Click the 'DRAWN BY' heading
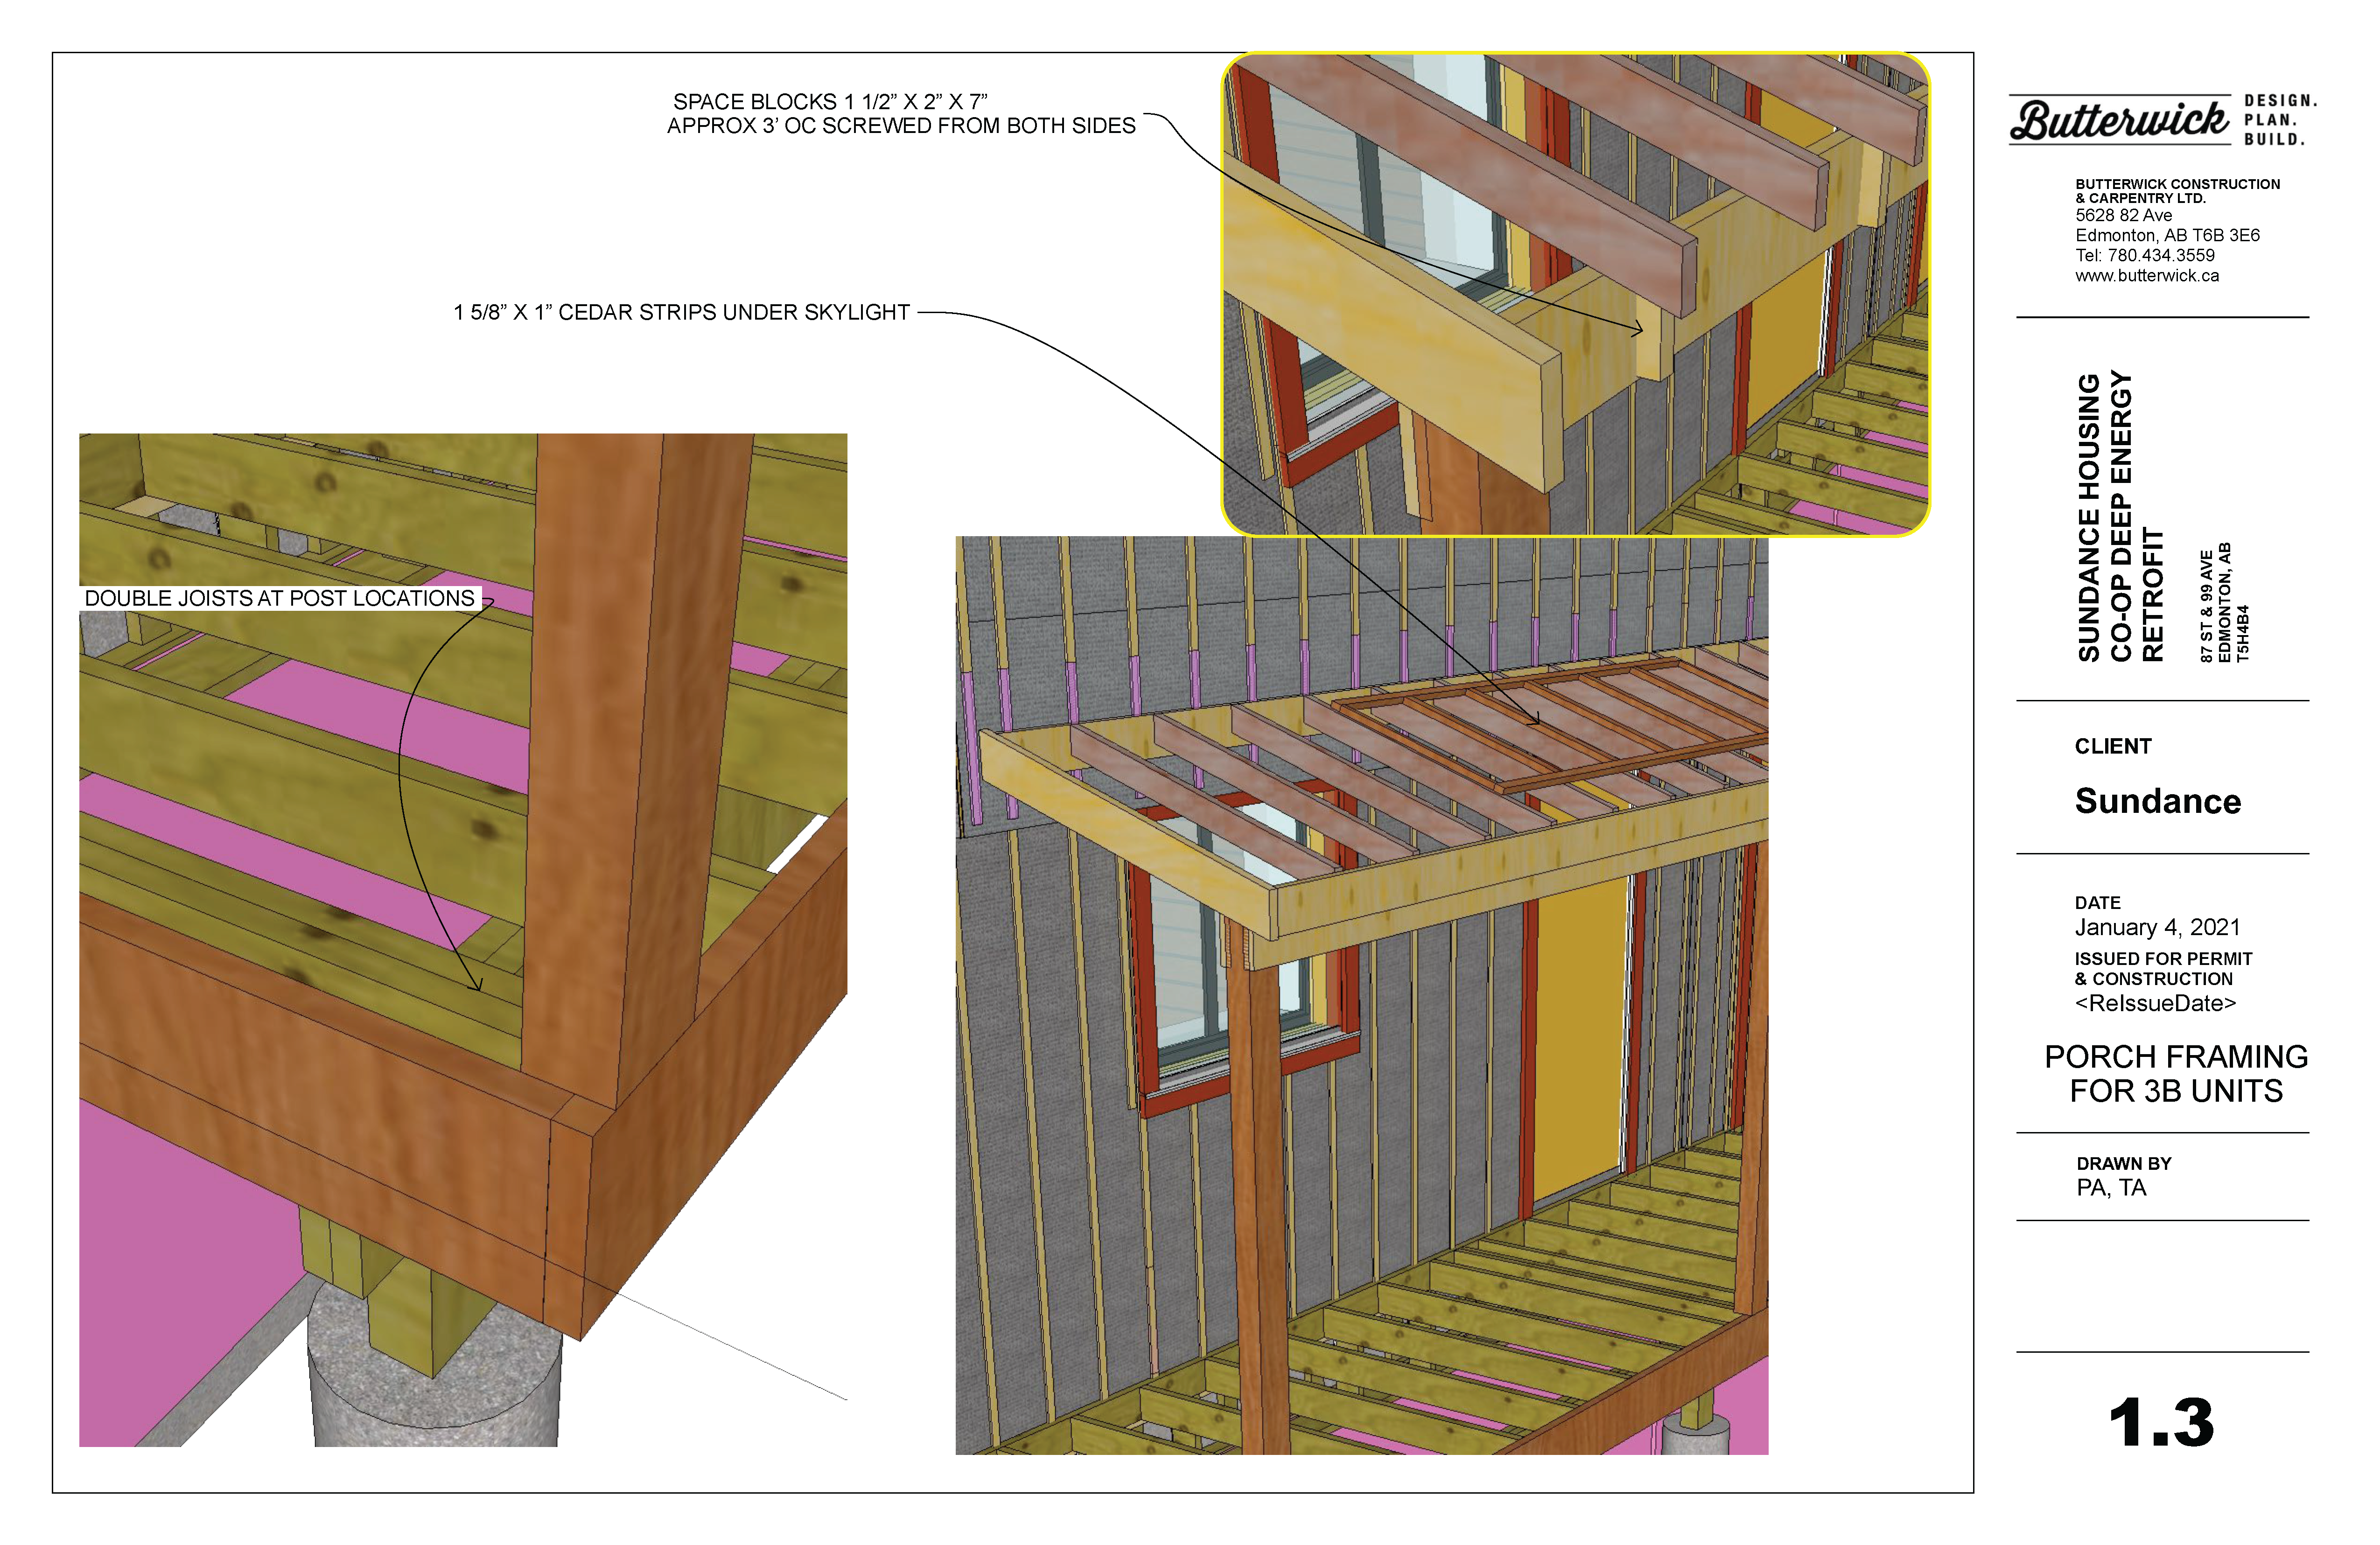This screenshot has height=1545, width=2380. pyautogui.click(x=2124, y=1164)
